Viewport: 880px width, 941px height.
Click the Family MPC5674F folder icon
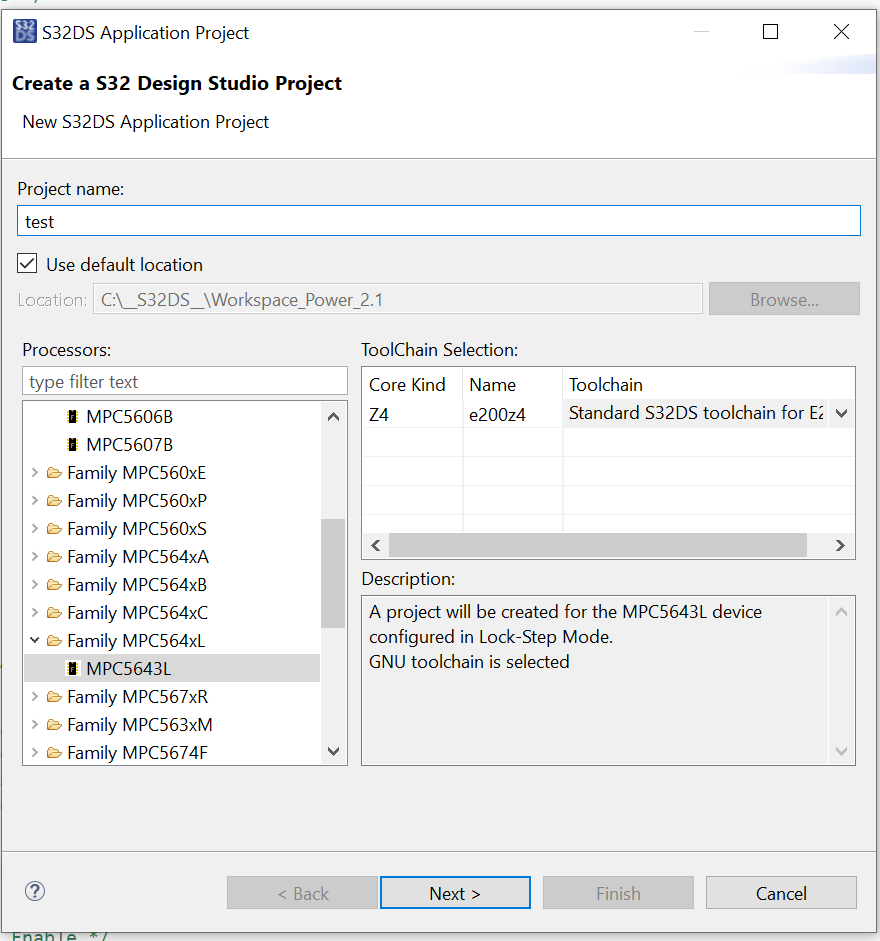tap(54, 752)
